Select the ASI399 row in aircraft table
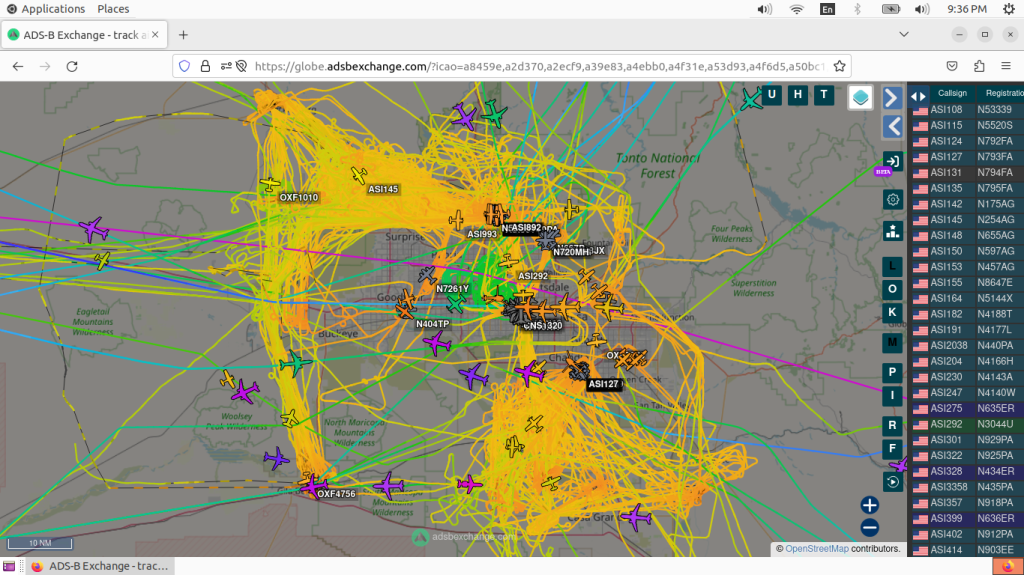1024x575 pixels. point(967,518)
